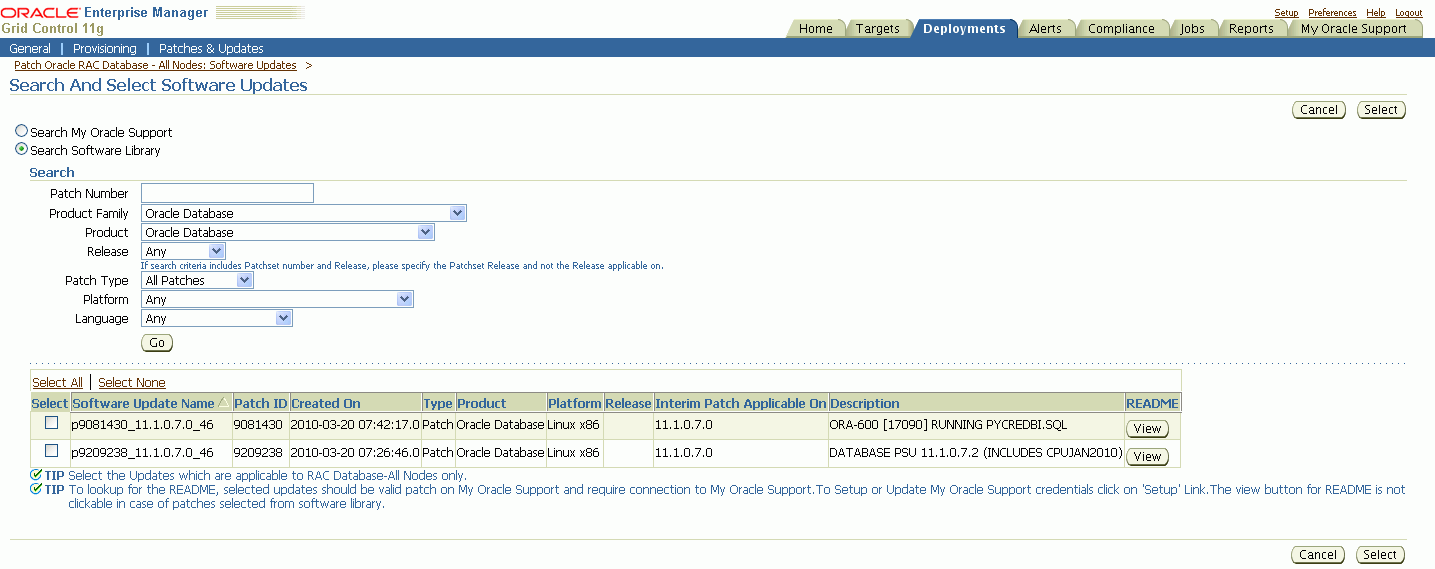1435x569 pixels.
Task: Click Interim Patch Applicable On header
Action: [x=741, y=403]
